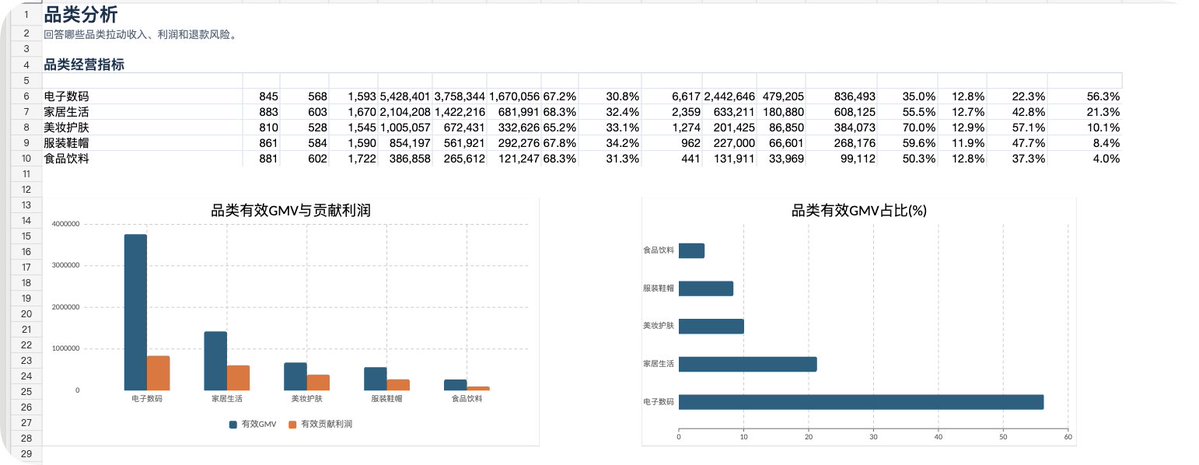Screen dimensions: 1199x465
Task: Click the orange 有效贡献利润 legend swatch
Action: point(293,424)
